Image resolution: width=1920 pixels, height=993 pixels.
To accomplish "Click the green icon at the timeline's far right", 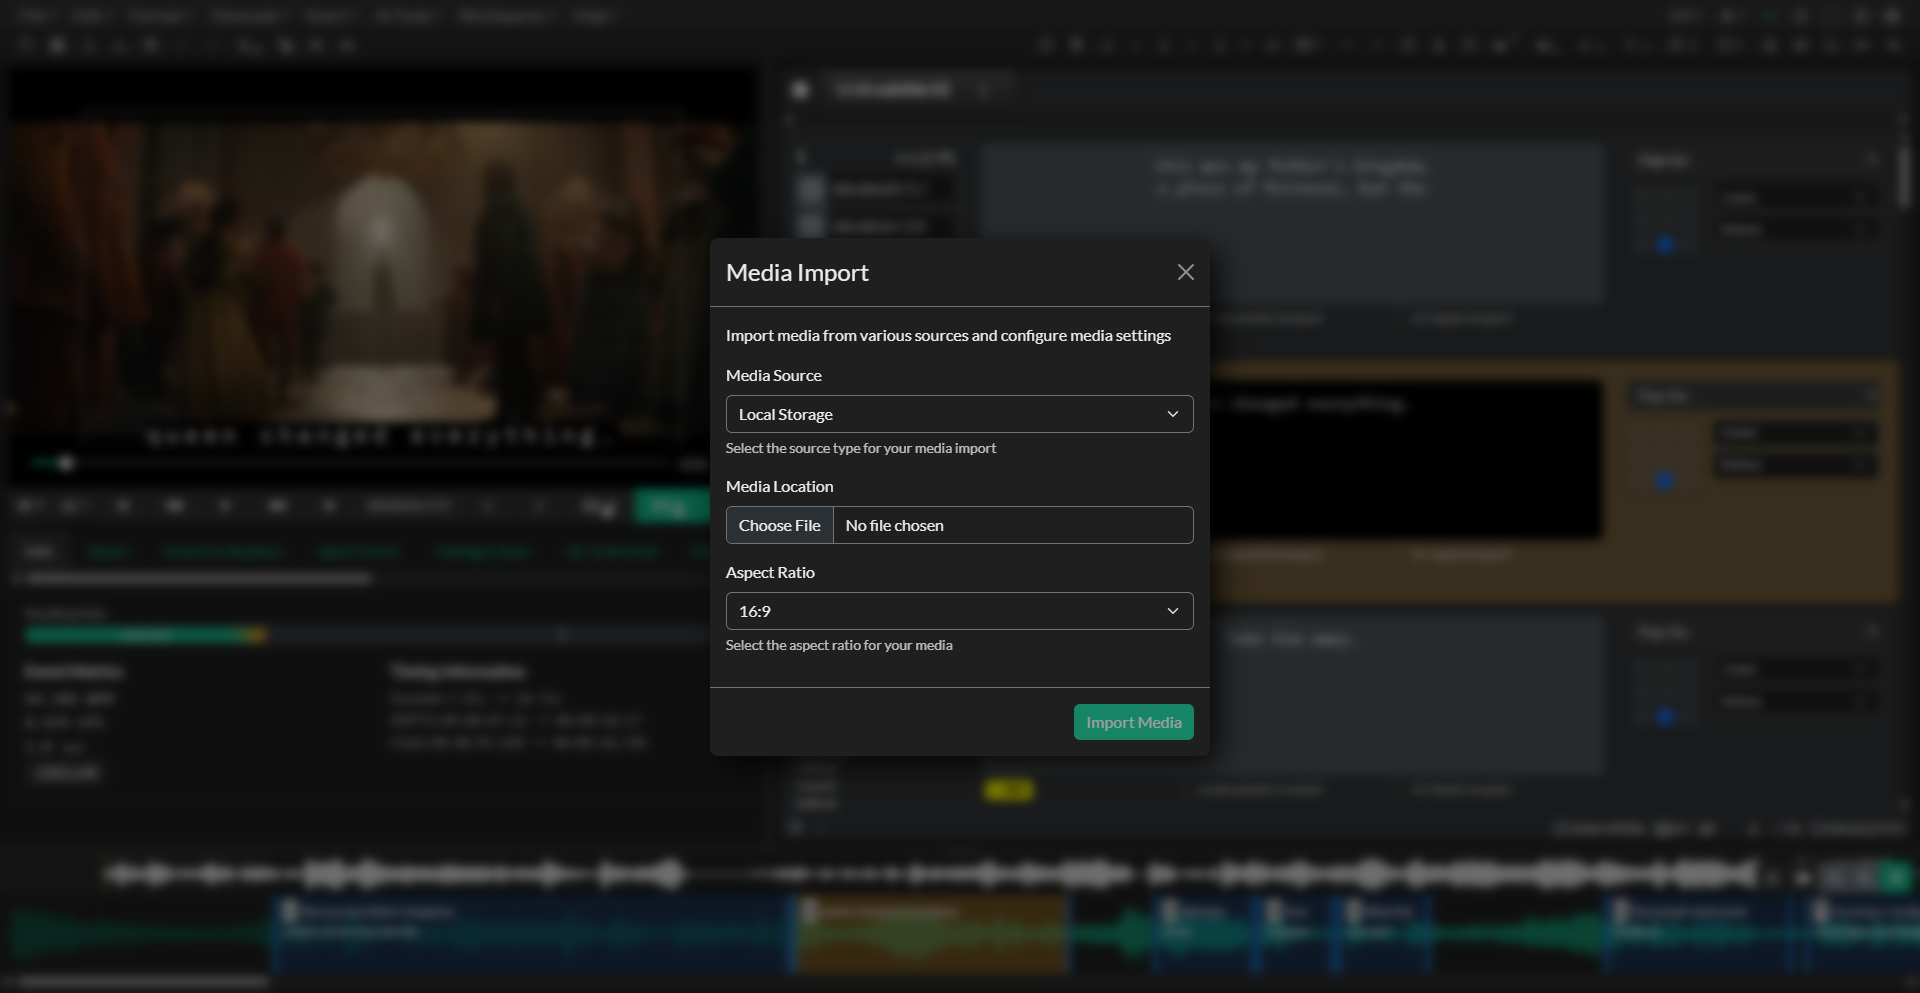I will click(1895, 874).
